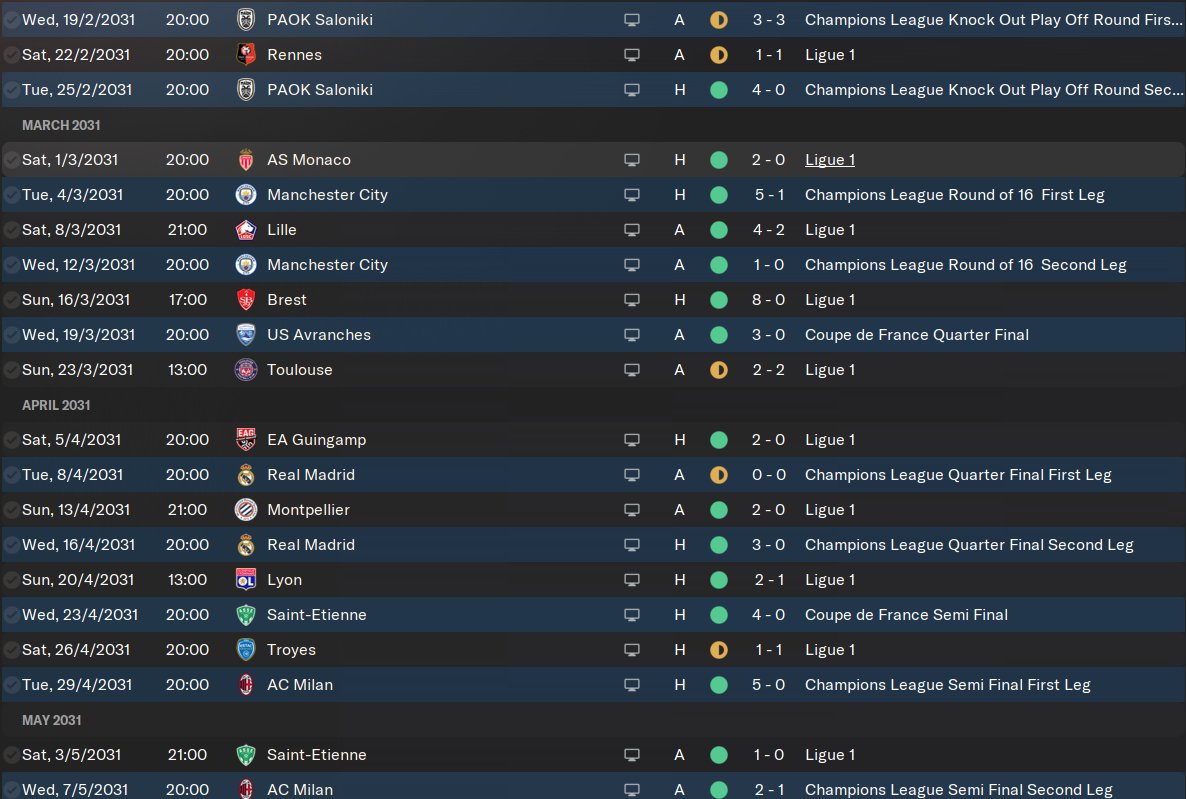Select the MARCH 2031 month header
The image size is (1186, 799).
point(61,125)
